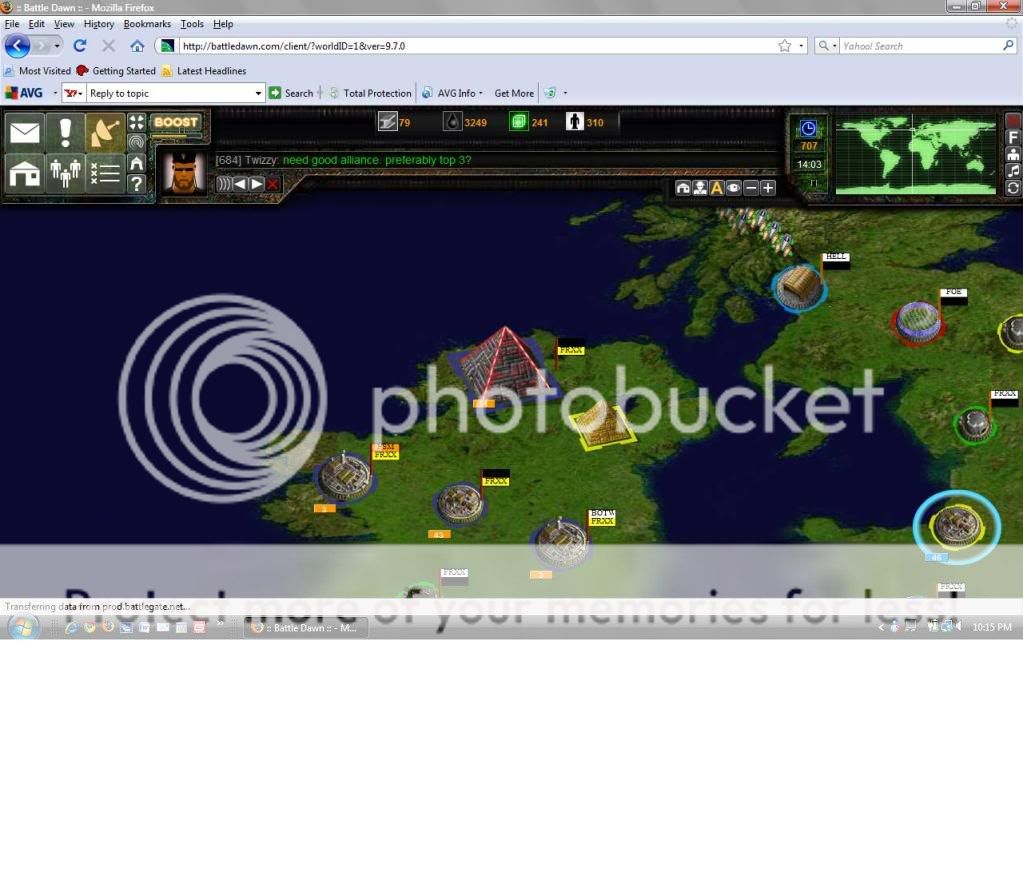Open the mail envelope inbox
This screenshot has height=872, width=1023.
point(25,132)
